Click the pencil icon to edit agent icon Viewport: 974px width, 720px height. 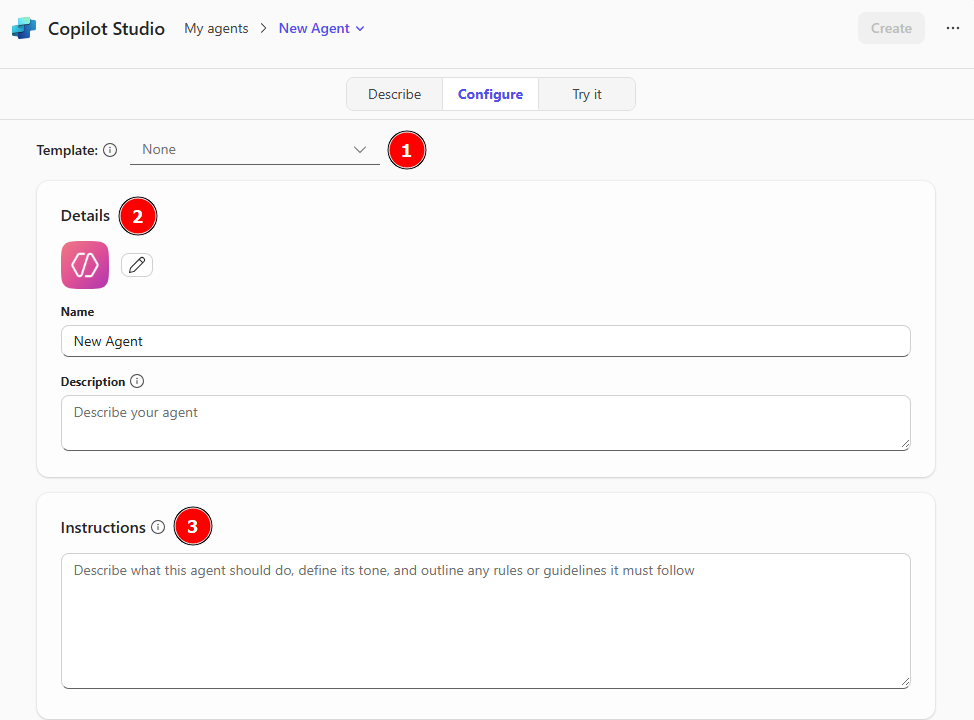tap(137, 265)
